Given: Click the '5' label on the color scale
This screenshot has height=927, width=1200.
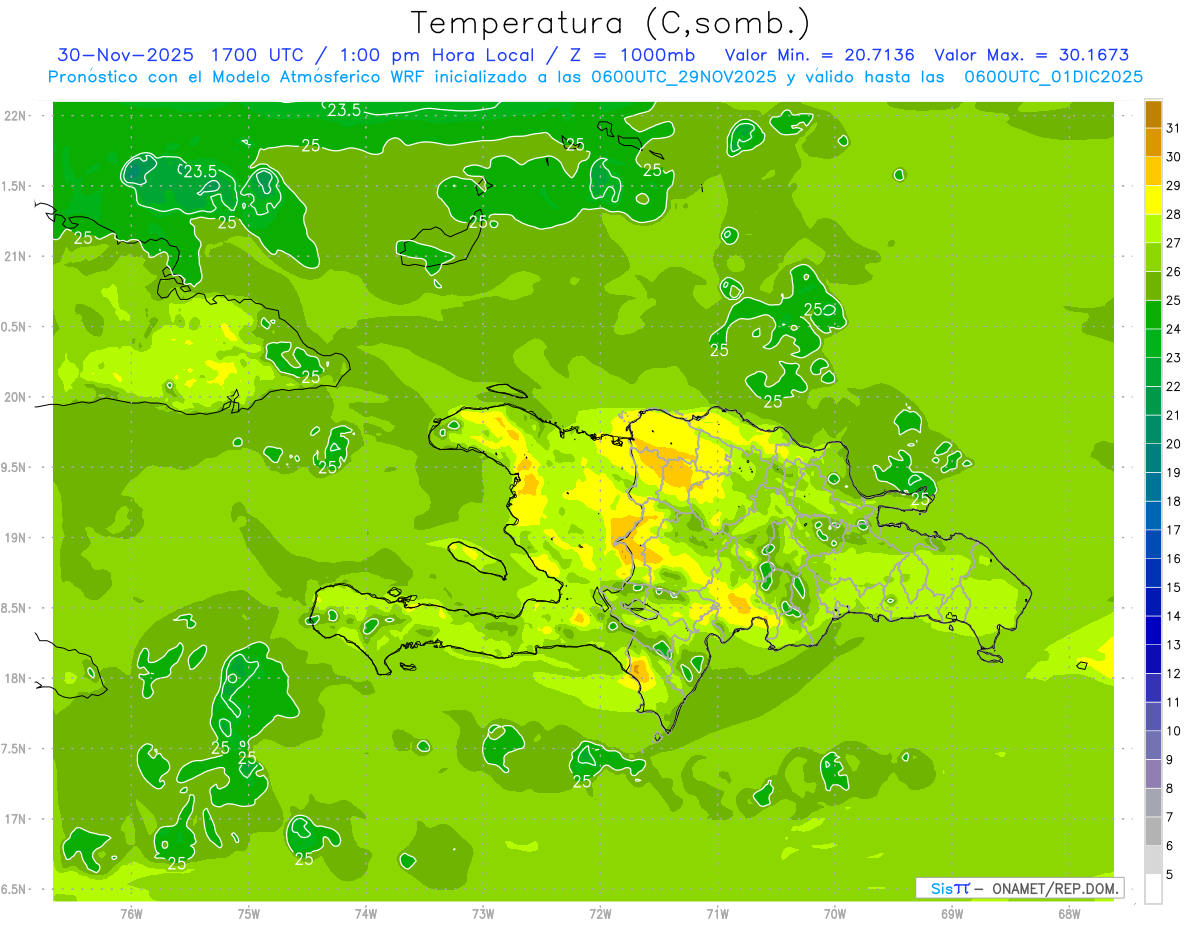Looking at the screenshot, I should pyautogui.click(x=1170, y=874).
